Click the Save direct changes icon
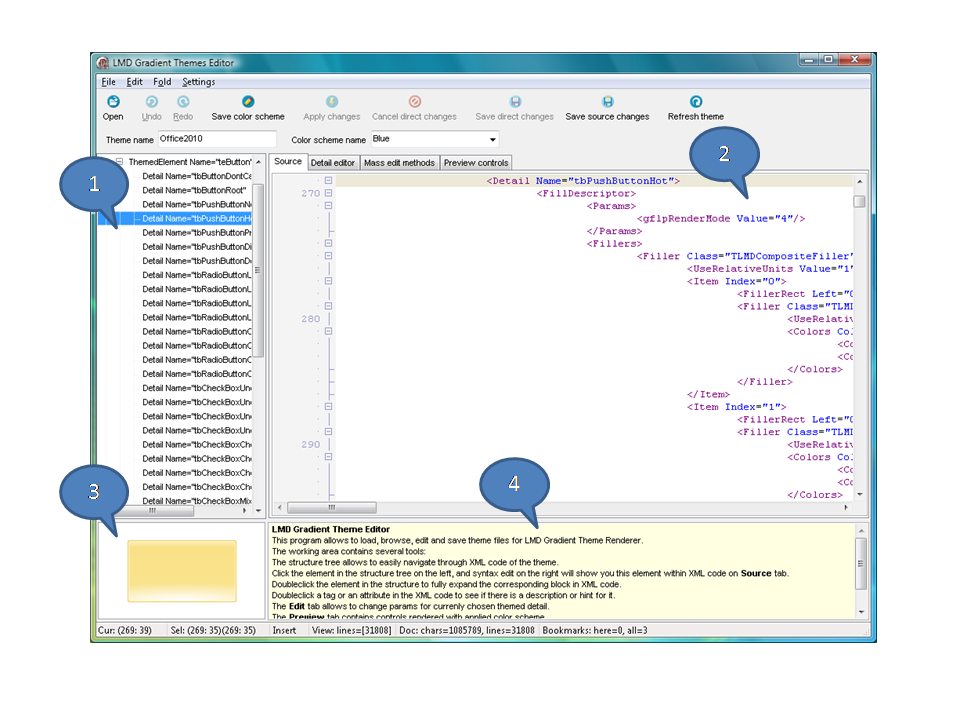Image resolution: width=960 pixels, height=720 pixels. point(515,102)
